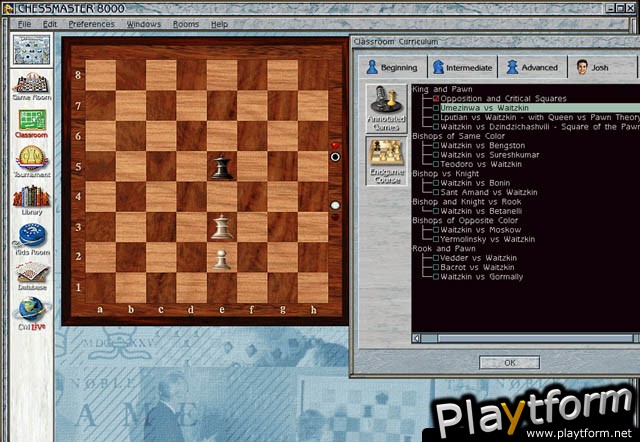Open the Preferences menu

(x=91, y=24)
